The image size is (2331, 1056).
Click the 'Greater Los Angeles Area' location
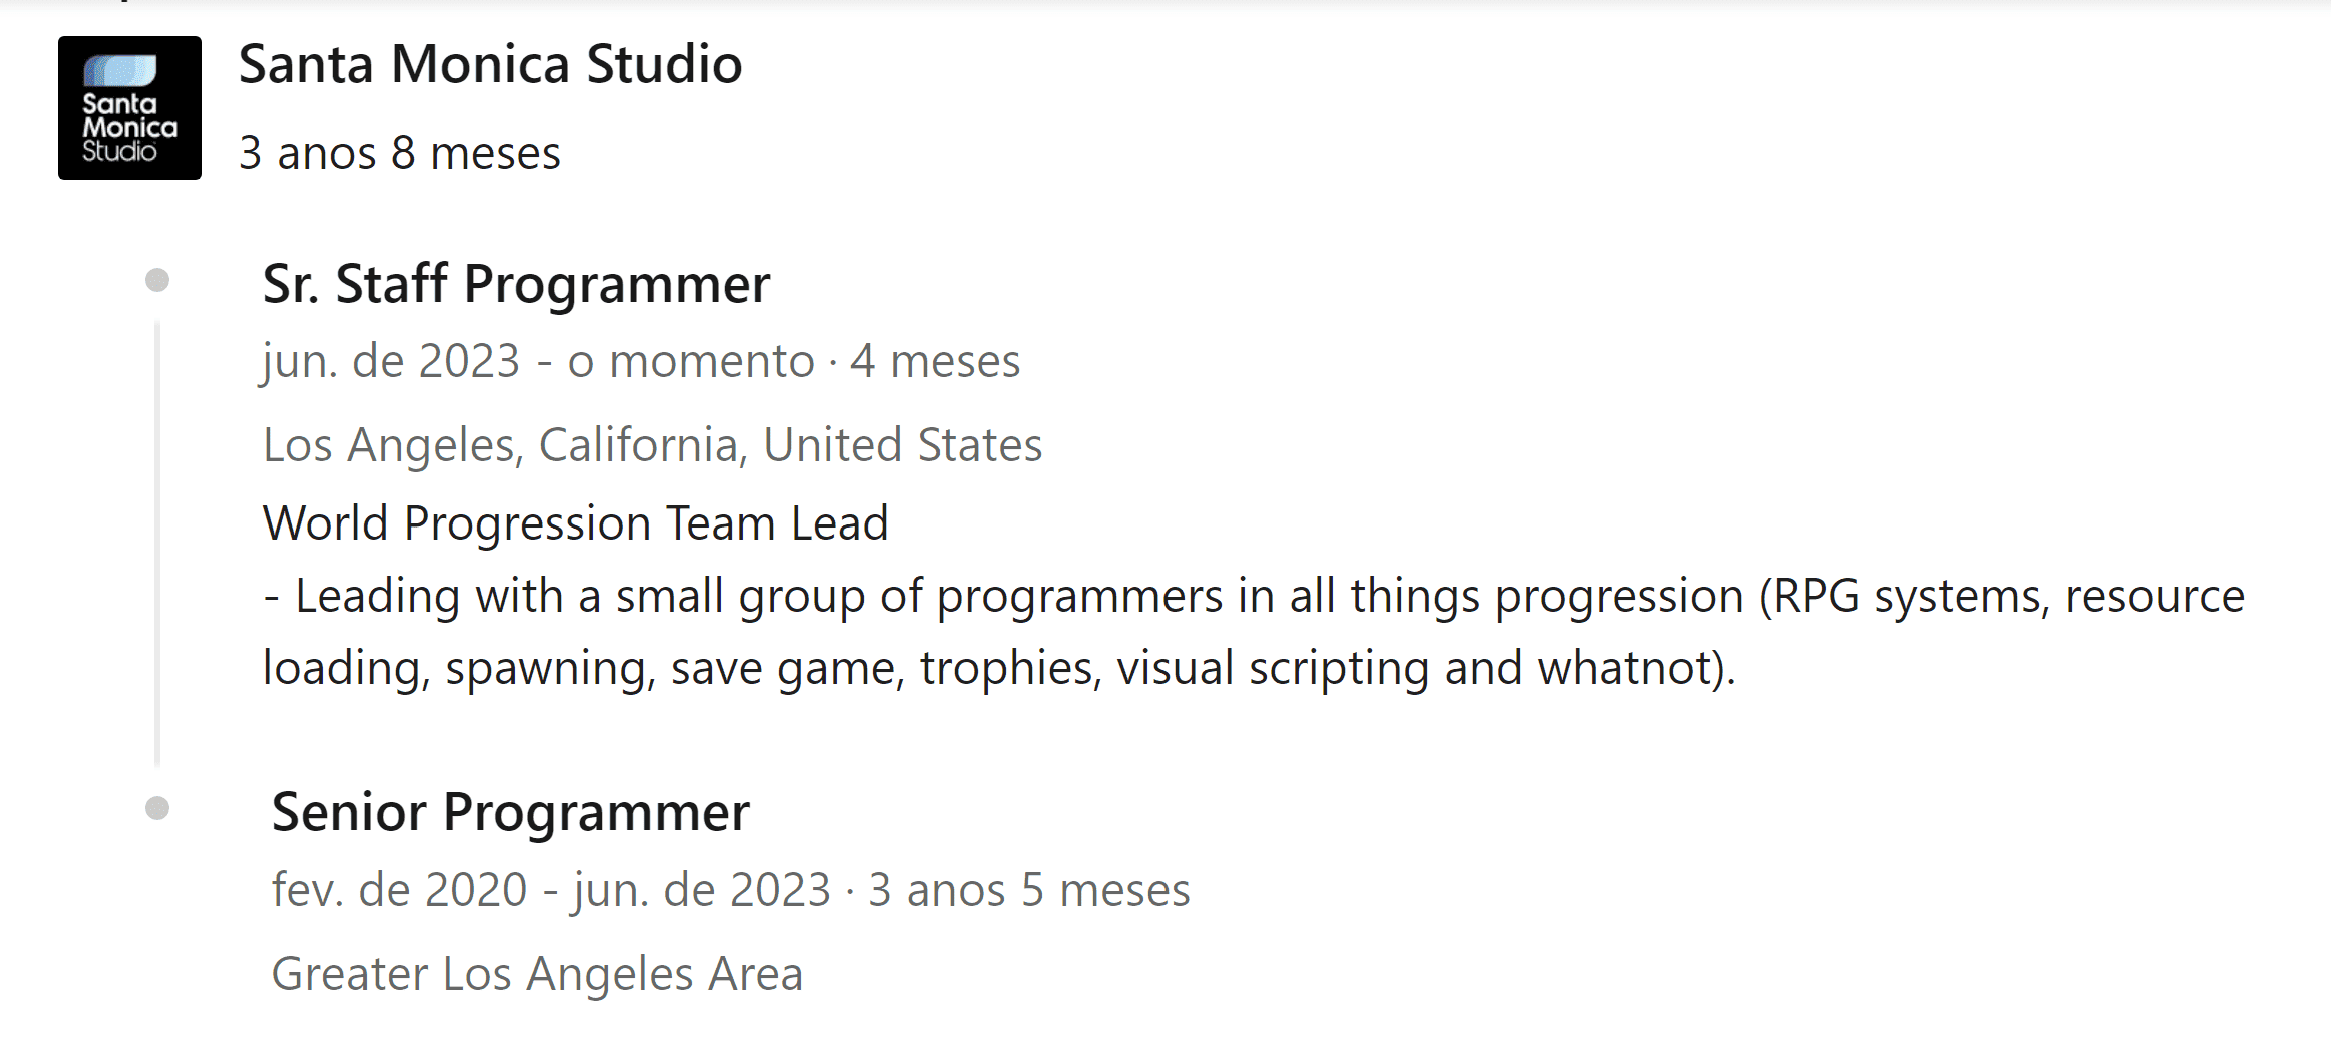pyautogui.click(x=537, y=974)
